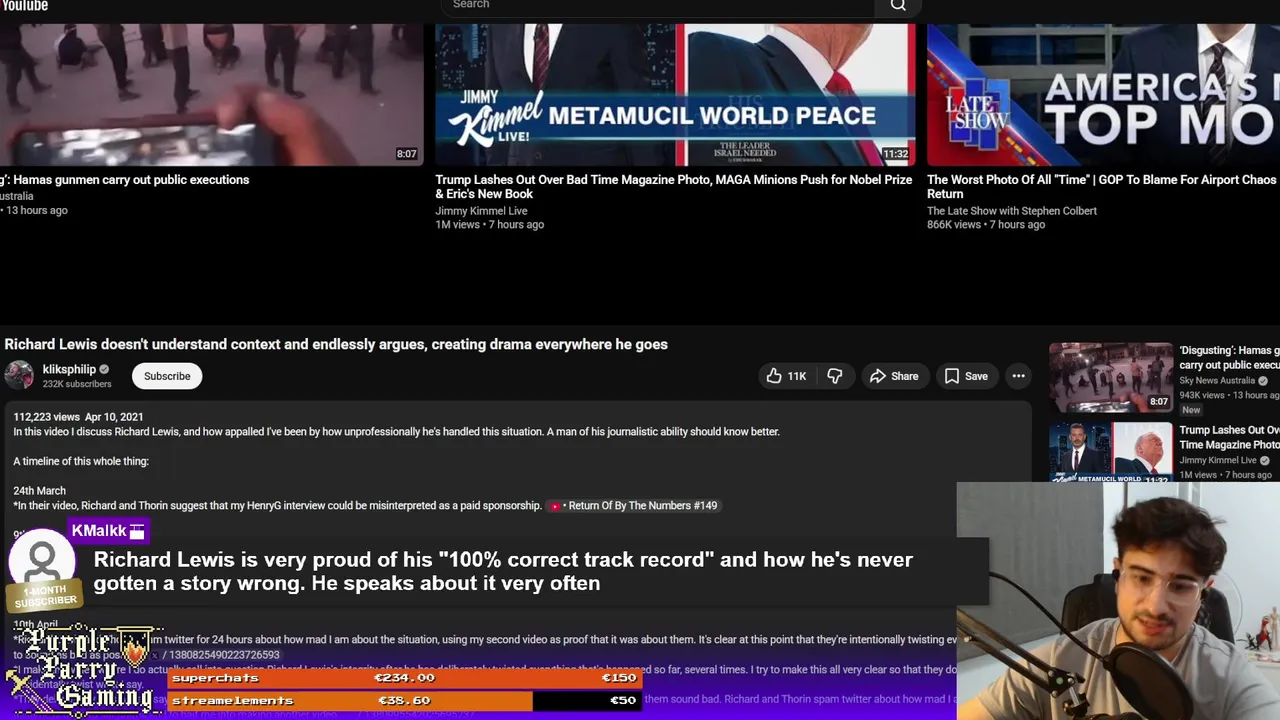Click the YouTube search magnifier icon
This screenshot has height=720, width=1280.
898,5
